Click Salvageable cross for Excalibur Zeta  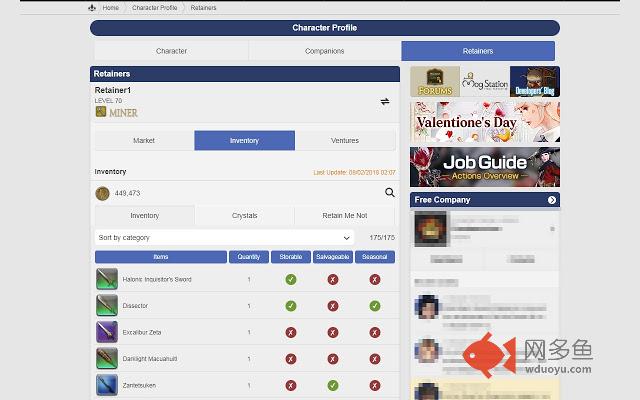point(333,332)
